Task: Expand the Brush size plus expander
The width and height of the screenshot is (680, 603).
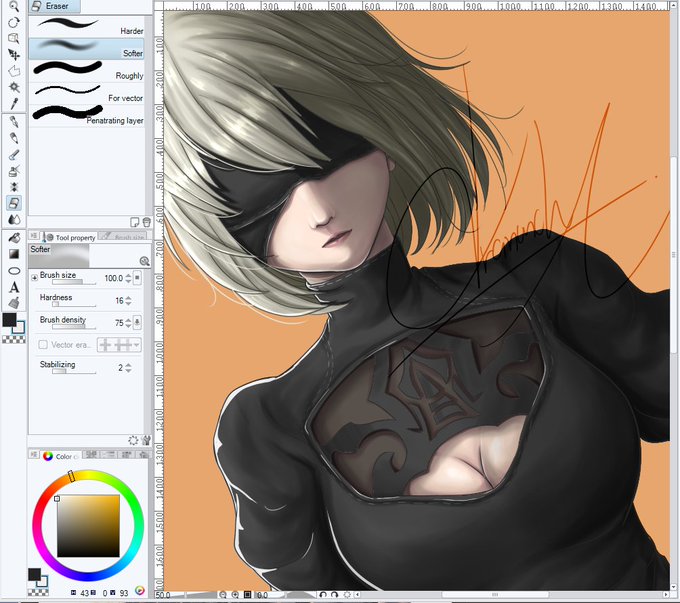Action: pyautogui.click(x=34, y=278)
